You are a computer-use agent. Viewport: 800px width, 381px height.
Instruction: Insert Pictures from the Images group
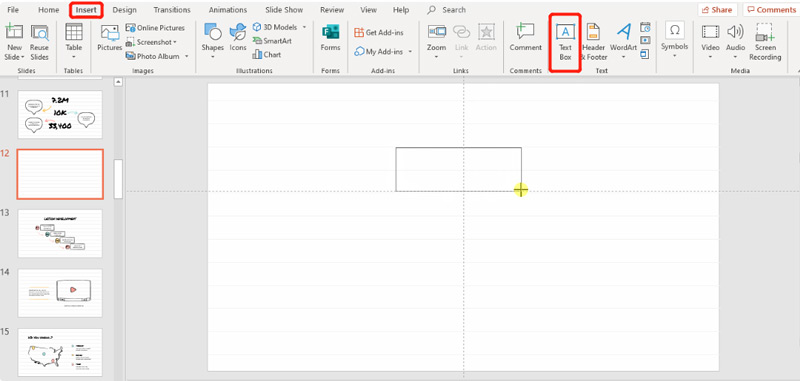[110, 38]
